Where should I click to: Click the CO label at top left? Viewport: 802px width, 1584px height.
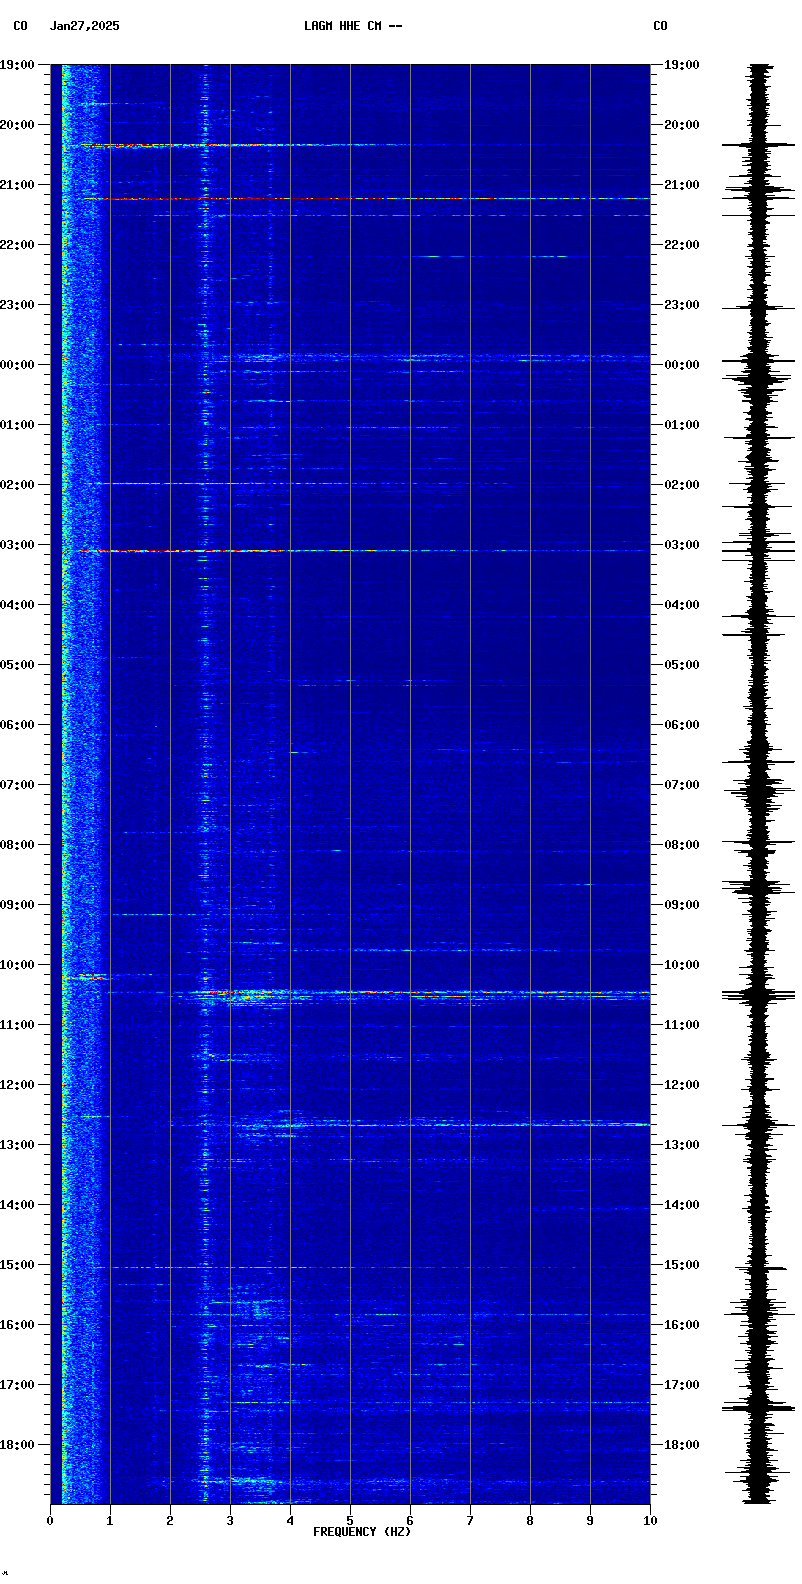pyautogui.click(x=20, y=26)
